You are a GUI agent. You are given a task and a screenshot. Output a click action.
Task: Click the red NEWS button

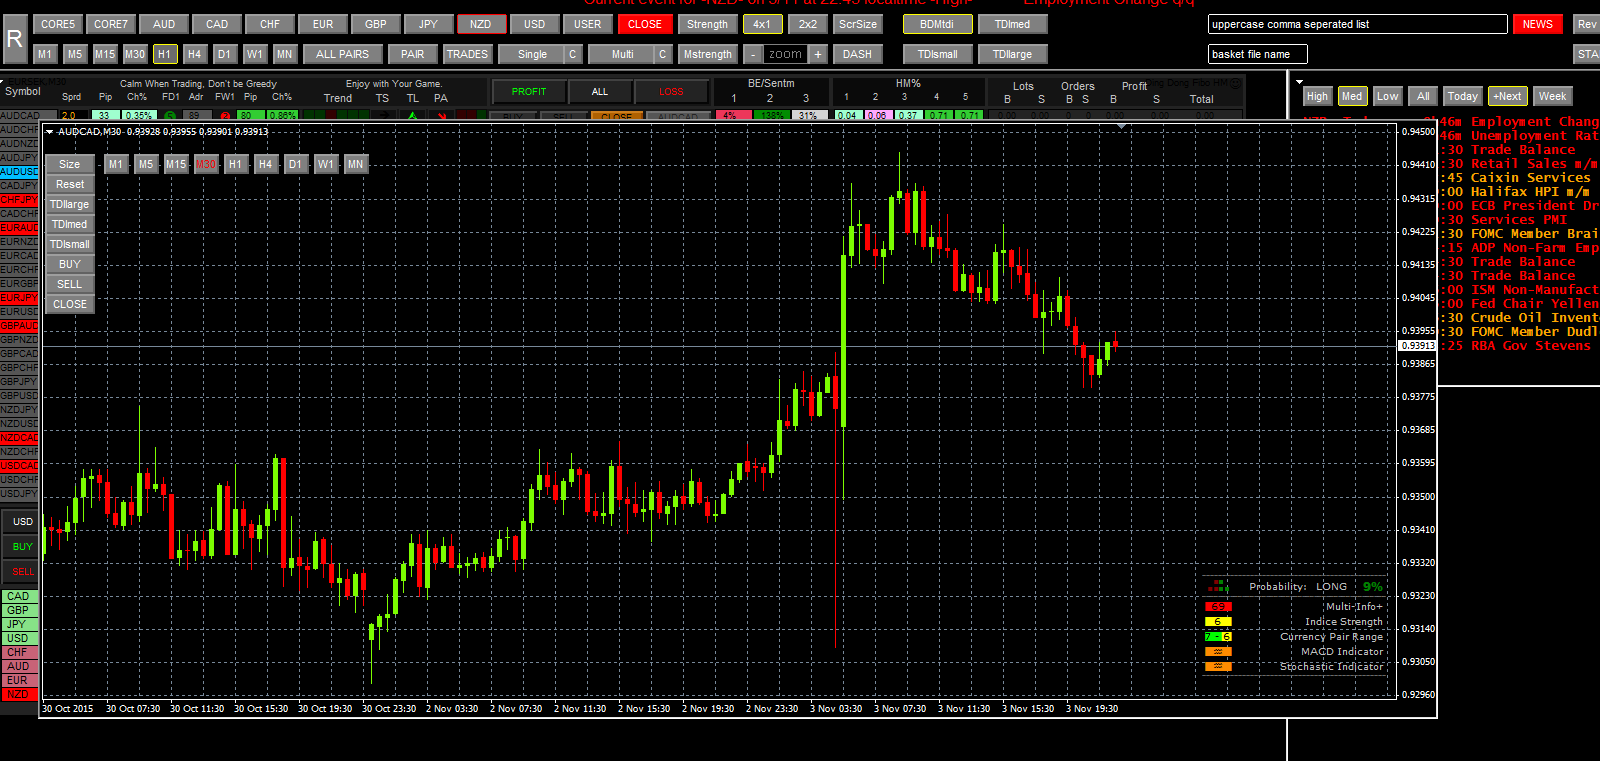point(1538,24)
